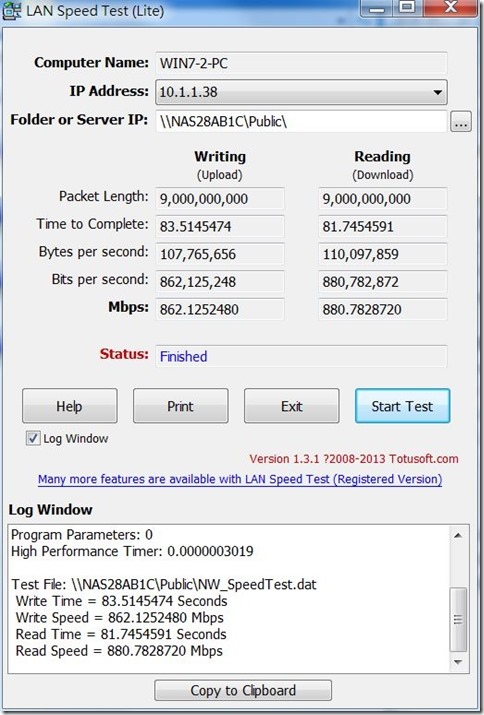Click the Reading Packet Length value 9,000,000,000
This screenshot has width=484, height=715.
click(383, 199)
